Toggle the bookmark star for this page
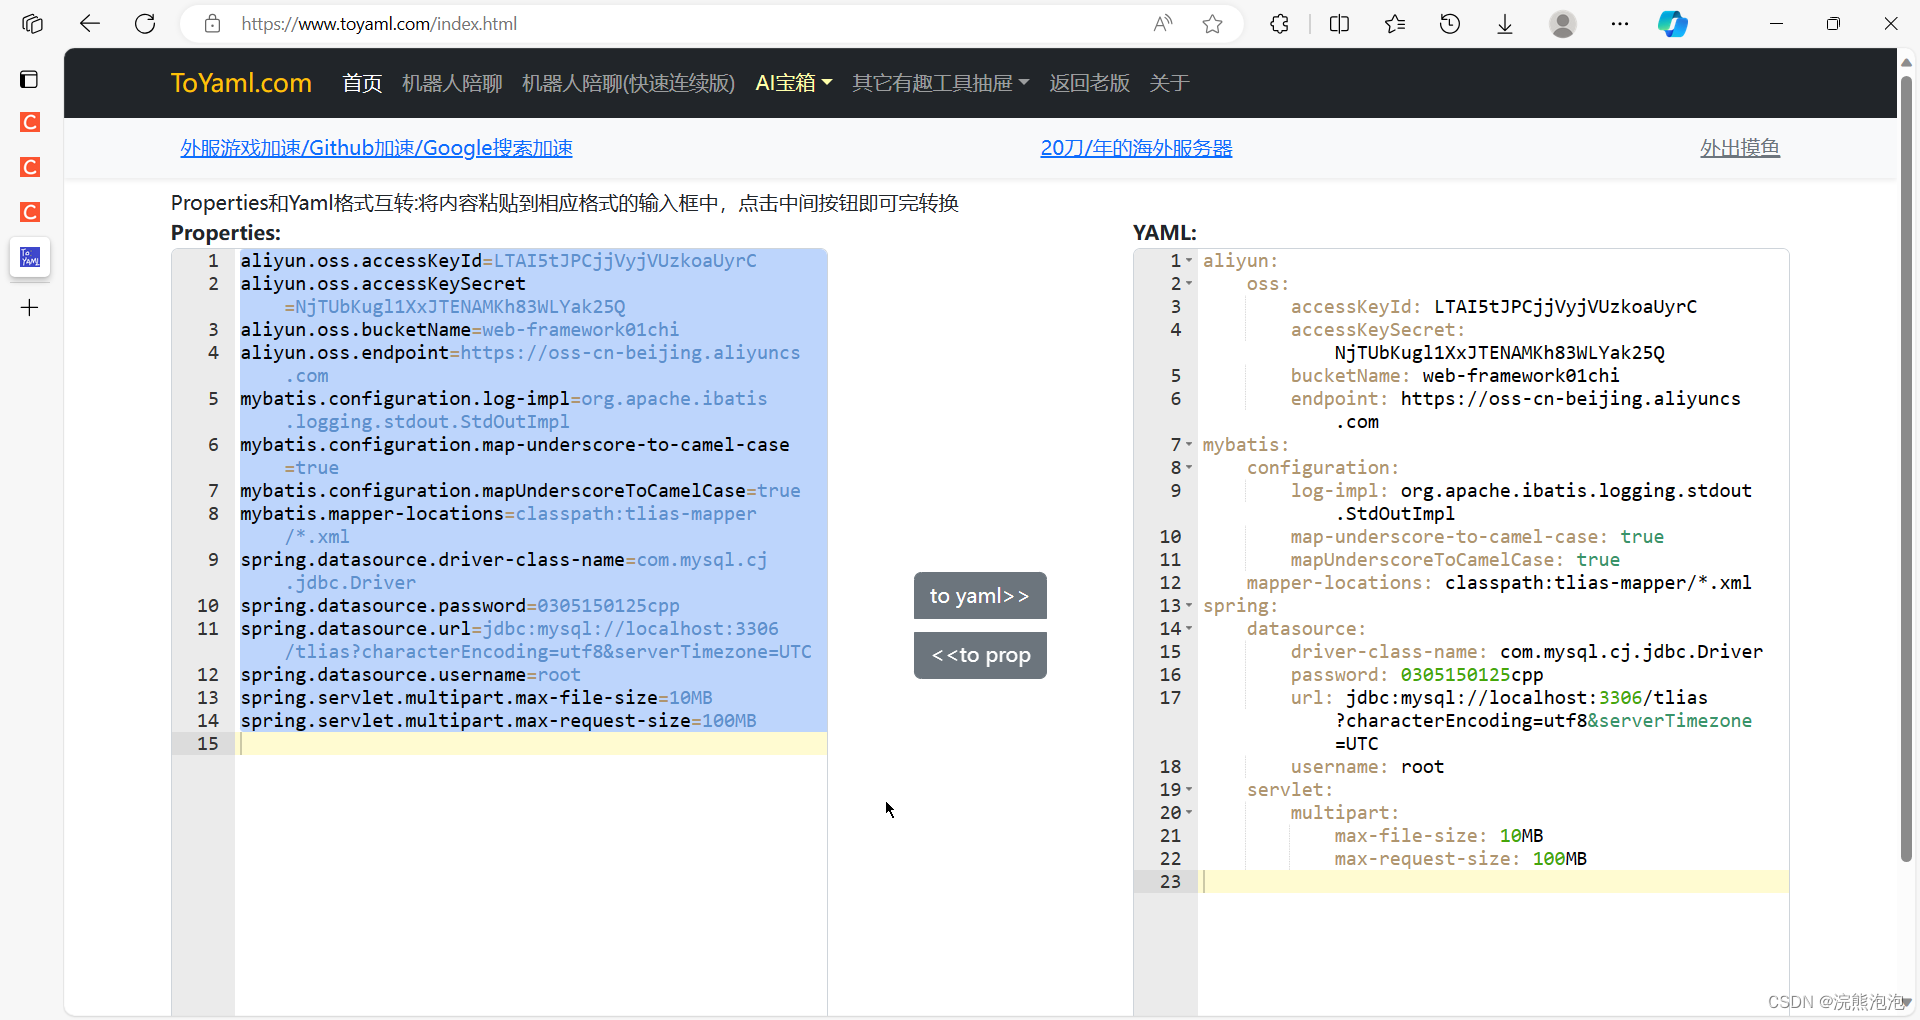The image size is (1920, 1020). coord(1212,23)
